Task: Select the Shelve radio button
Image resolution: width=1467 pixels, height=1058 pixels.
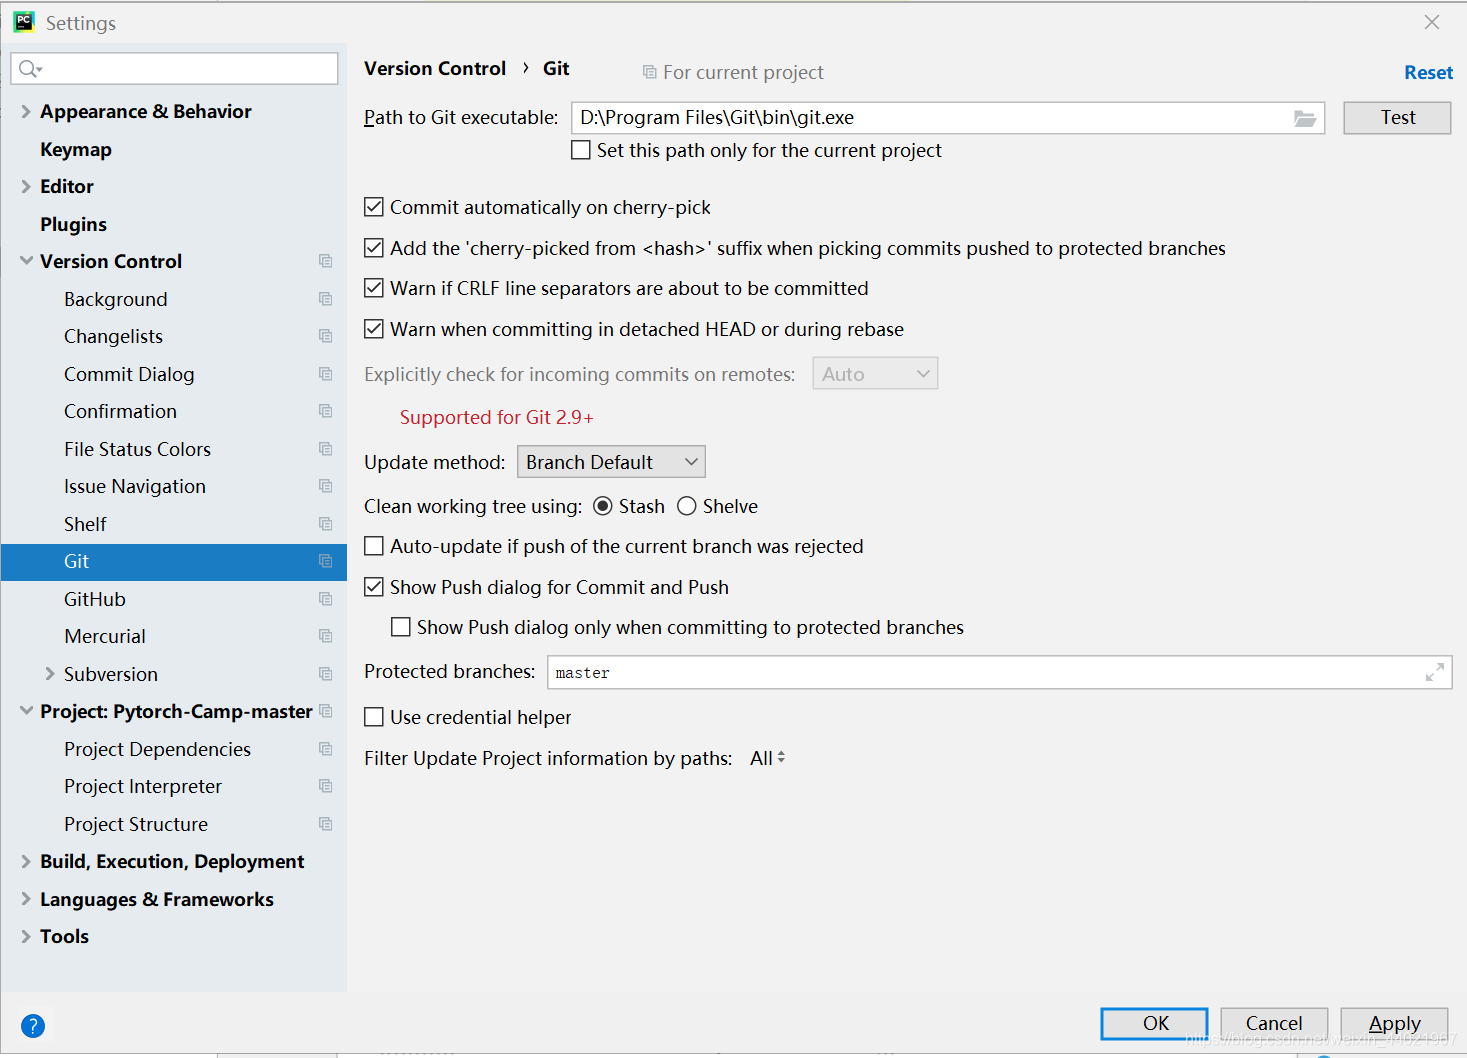Action: click(x=687, y=506)
